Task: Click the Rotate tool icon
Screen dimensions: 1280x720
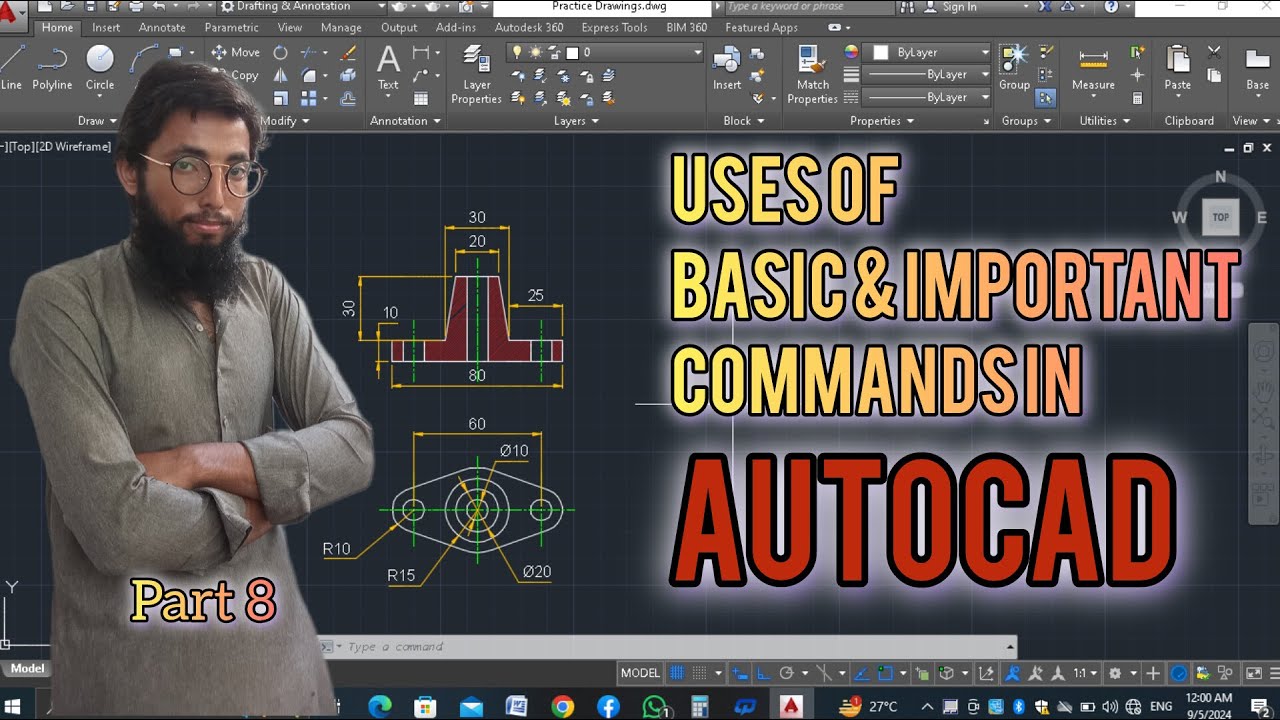Action: point(281,52)
